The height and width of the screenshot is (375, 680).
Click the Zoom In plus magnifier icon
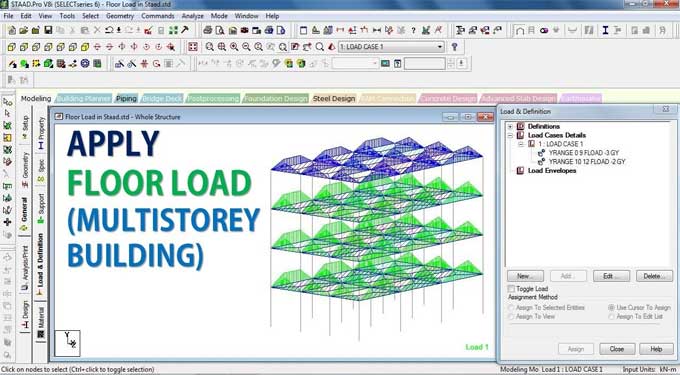(x=234, y=47)
